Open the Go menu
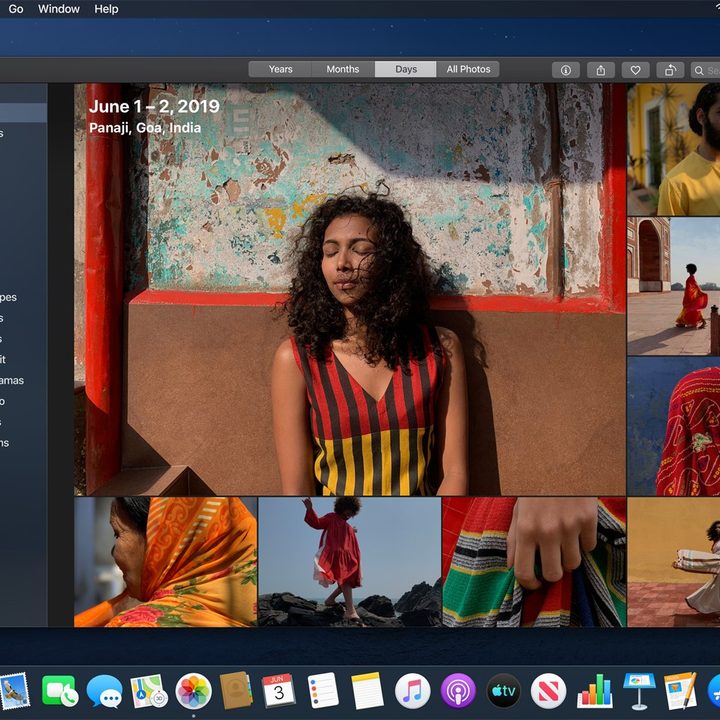This screenshot has height=720, width=720. click(16, 9)
